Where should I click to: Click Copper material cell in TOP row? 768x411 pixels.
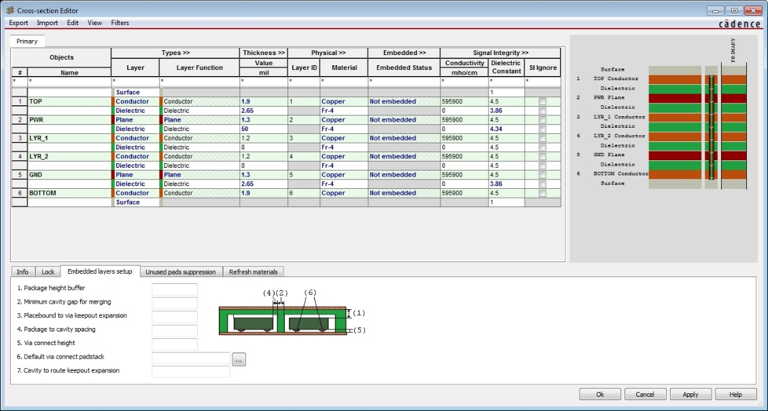(x=344, y=101)
